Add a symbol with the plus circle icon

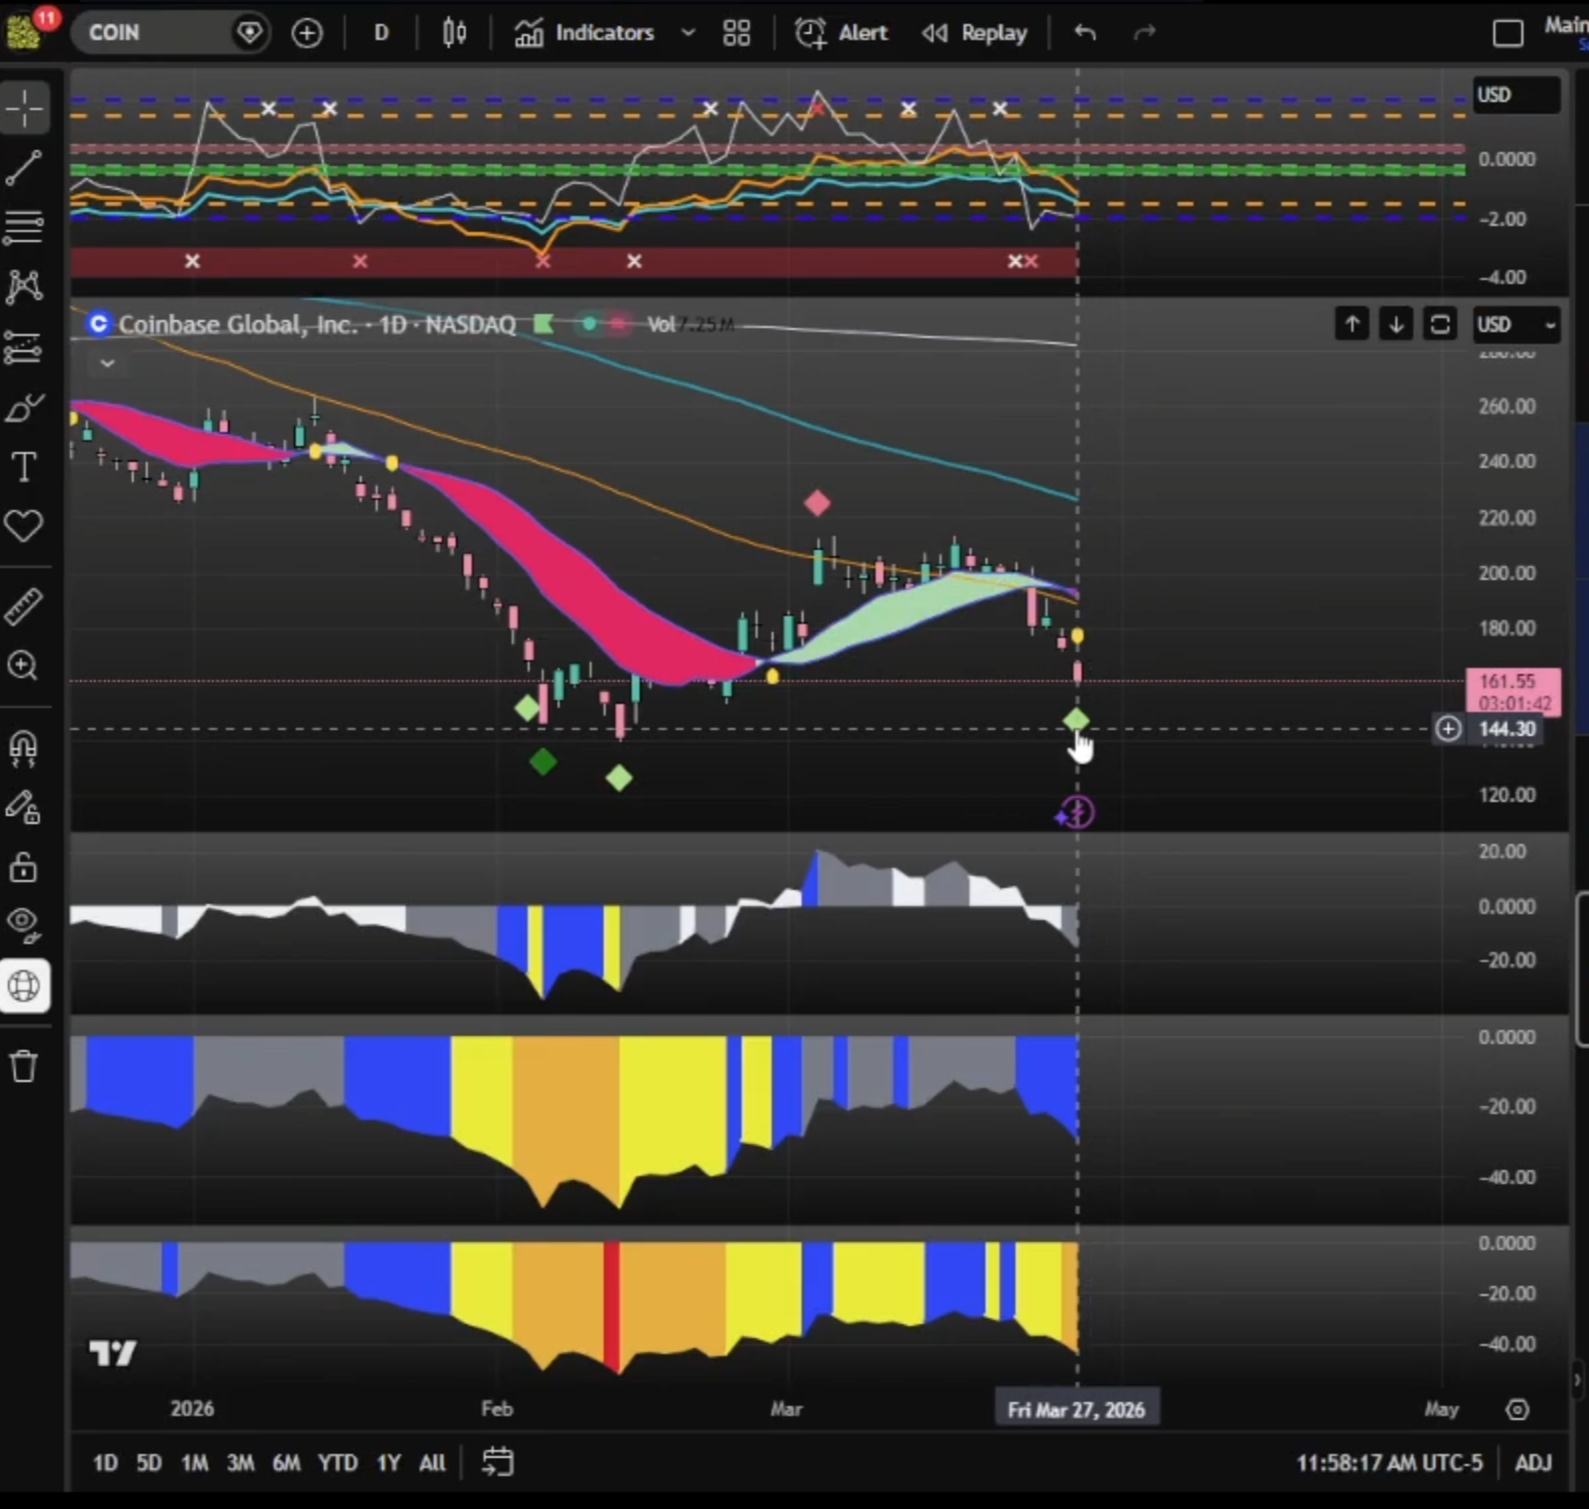click(307, 33)
